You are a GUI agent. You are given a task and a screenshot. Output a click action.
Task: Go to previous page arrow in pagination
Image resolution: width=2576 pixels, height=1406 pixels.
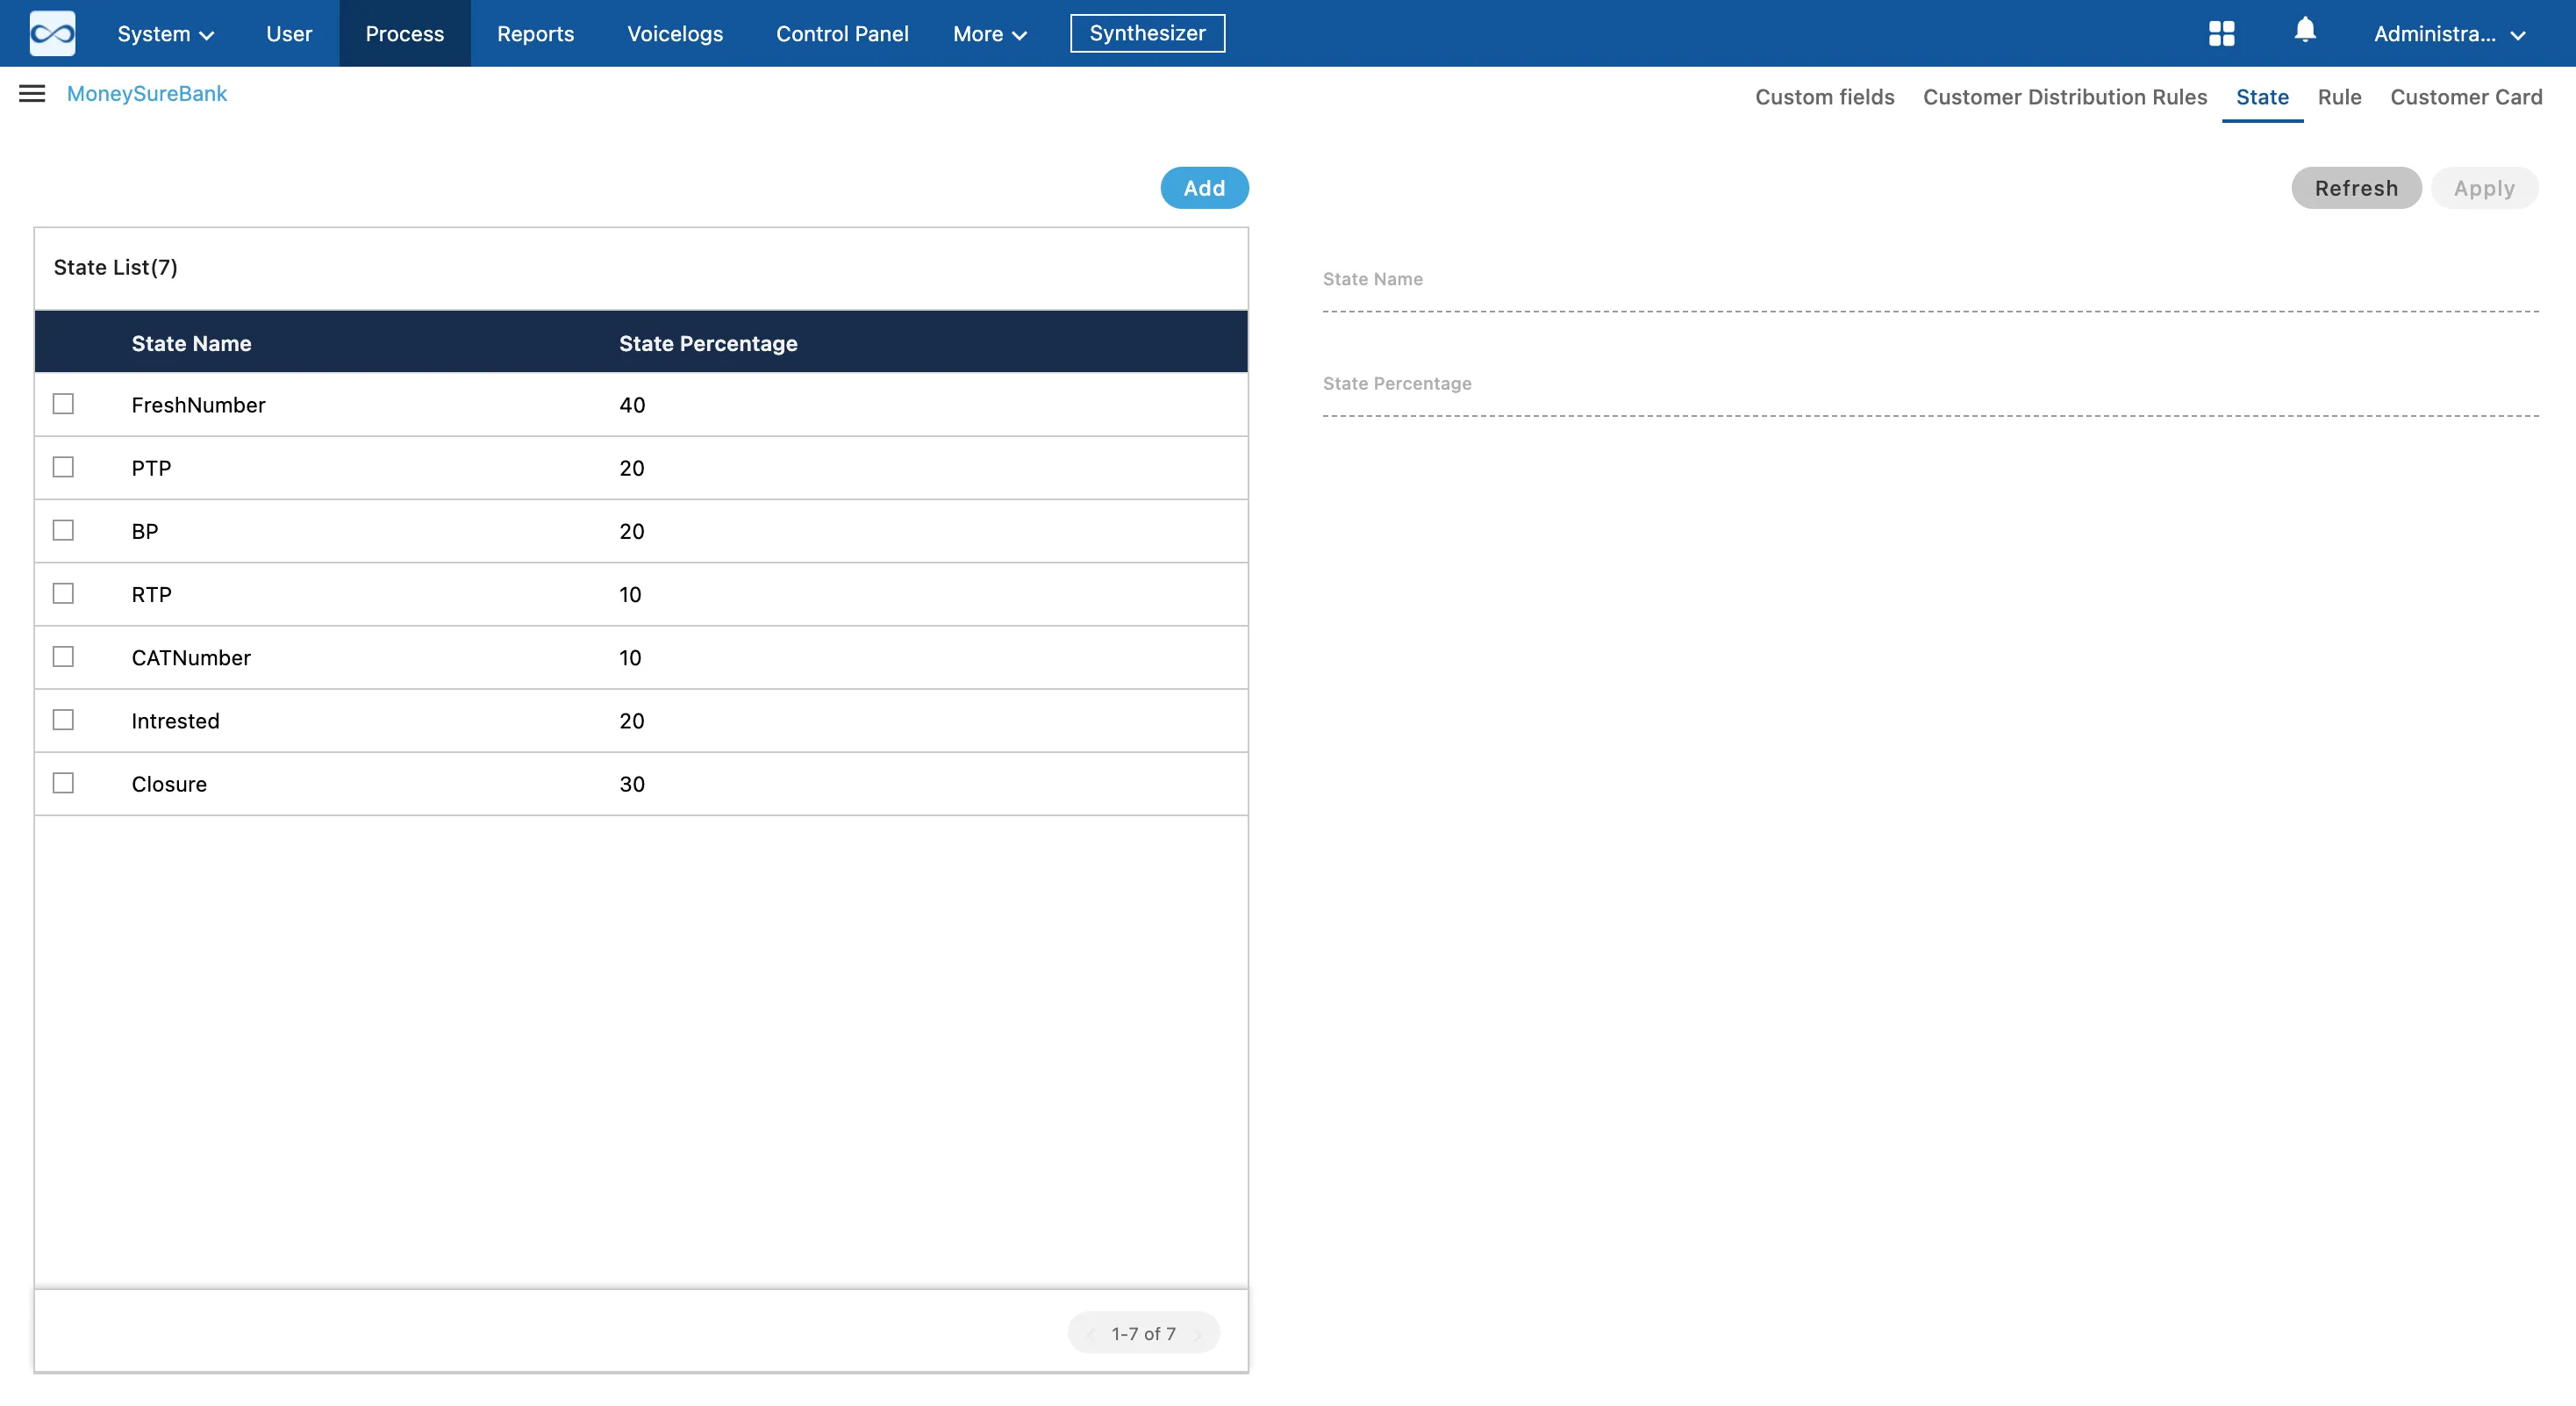[x=1090, y=1334]
